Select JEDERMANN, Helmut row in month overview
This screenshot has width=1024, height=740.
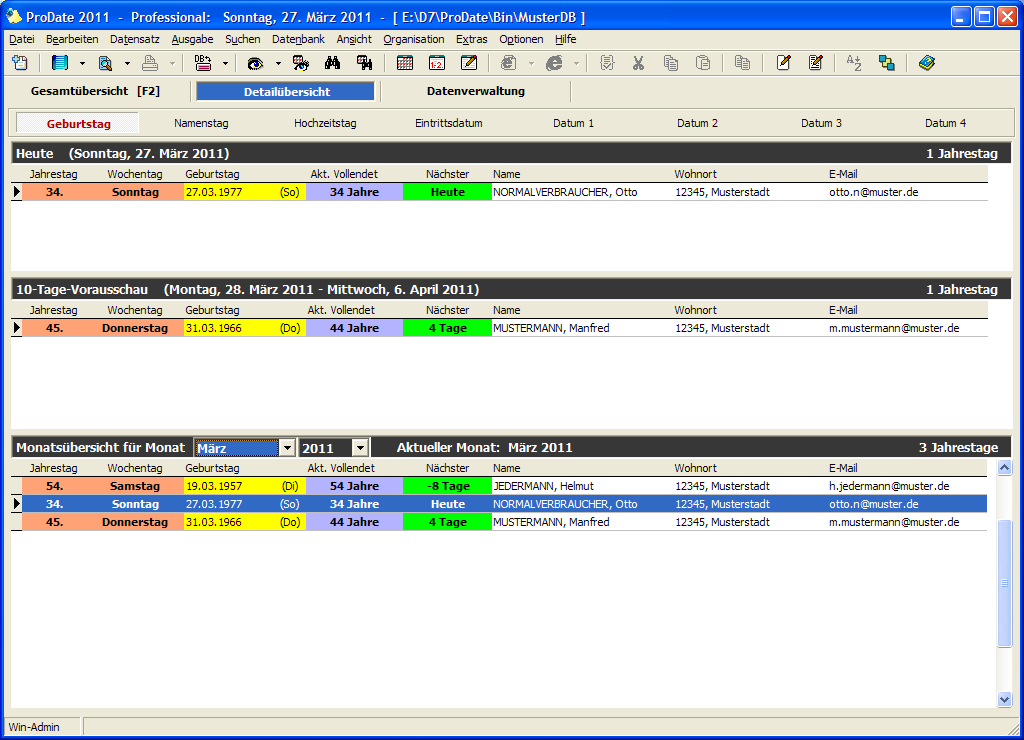point(542,486)
